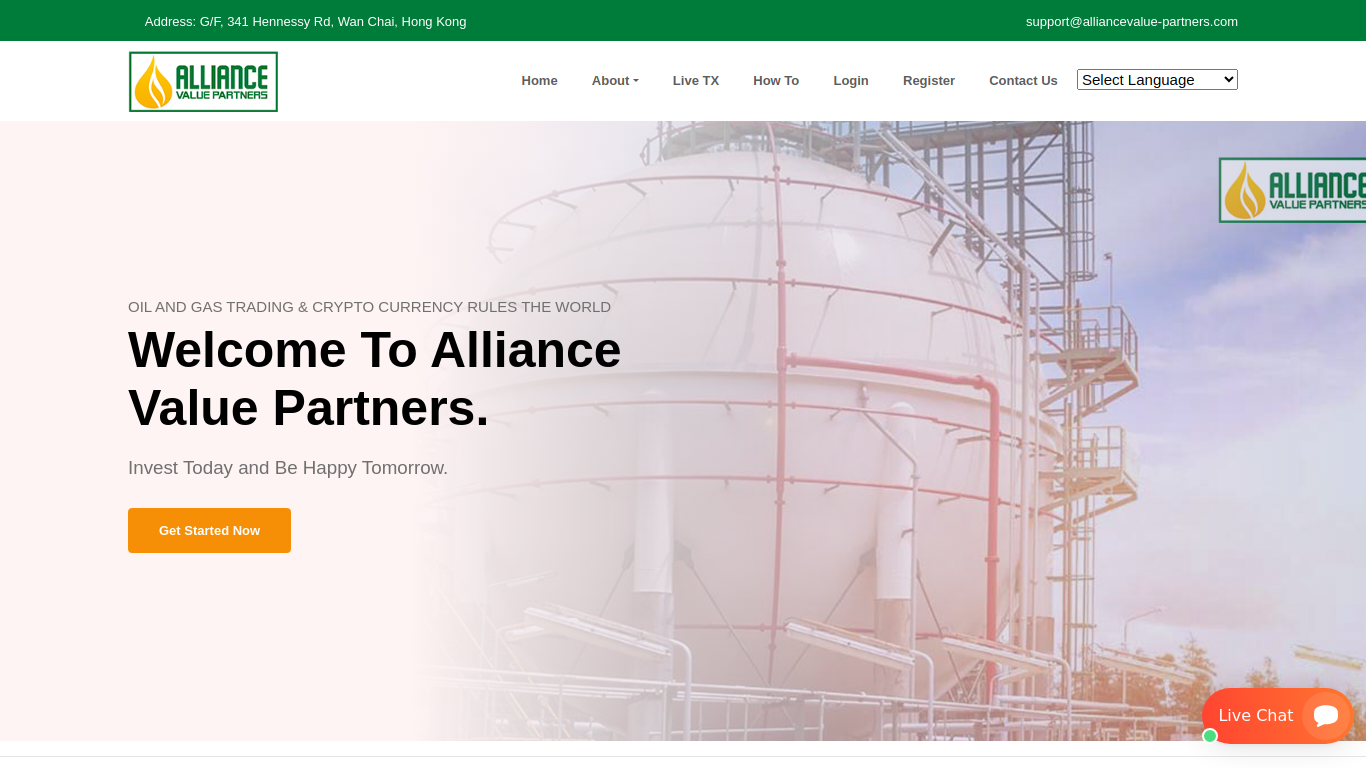The height and width of the screenshot is (768, 1366).
Task: Open the Select Language dropdown
Action: tap(1157, 80)
